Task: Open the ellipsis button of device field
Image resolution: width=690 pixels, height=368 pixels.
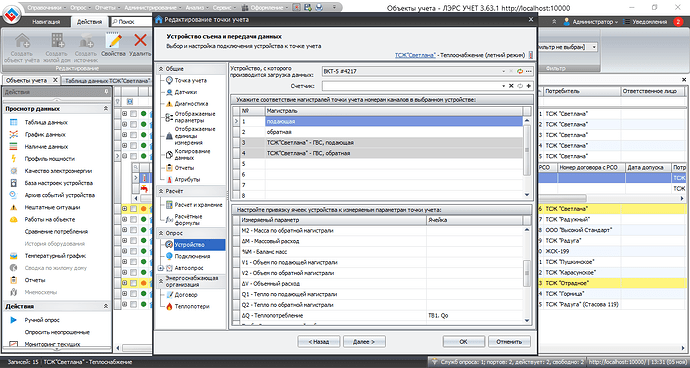Action: coord(528,71)
